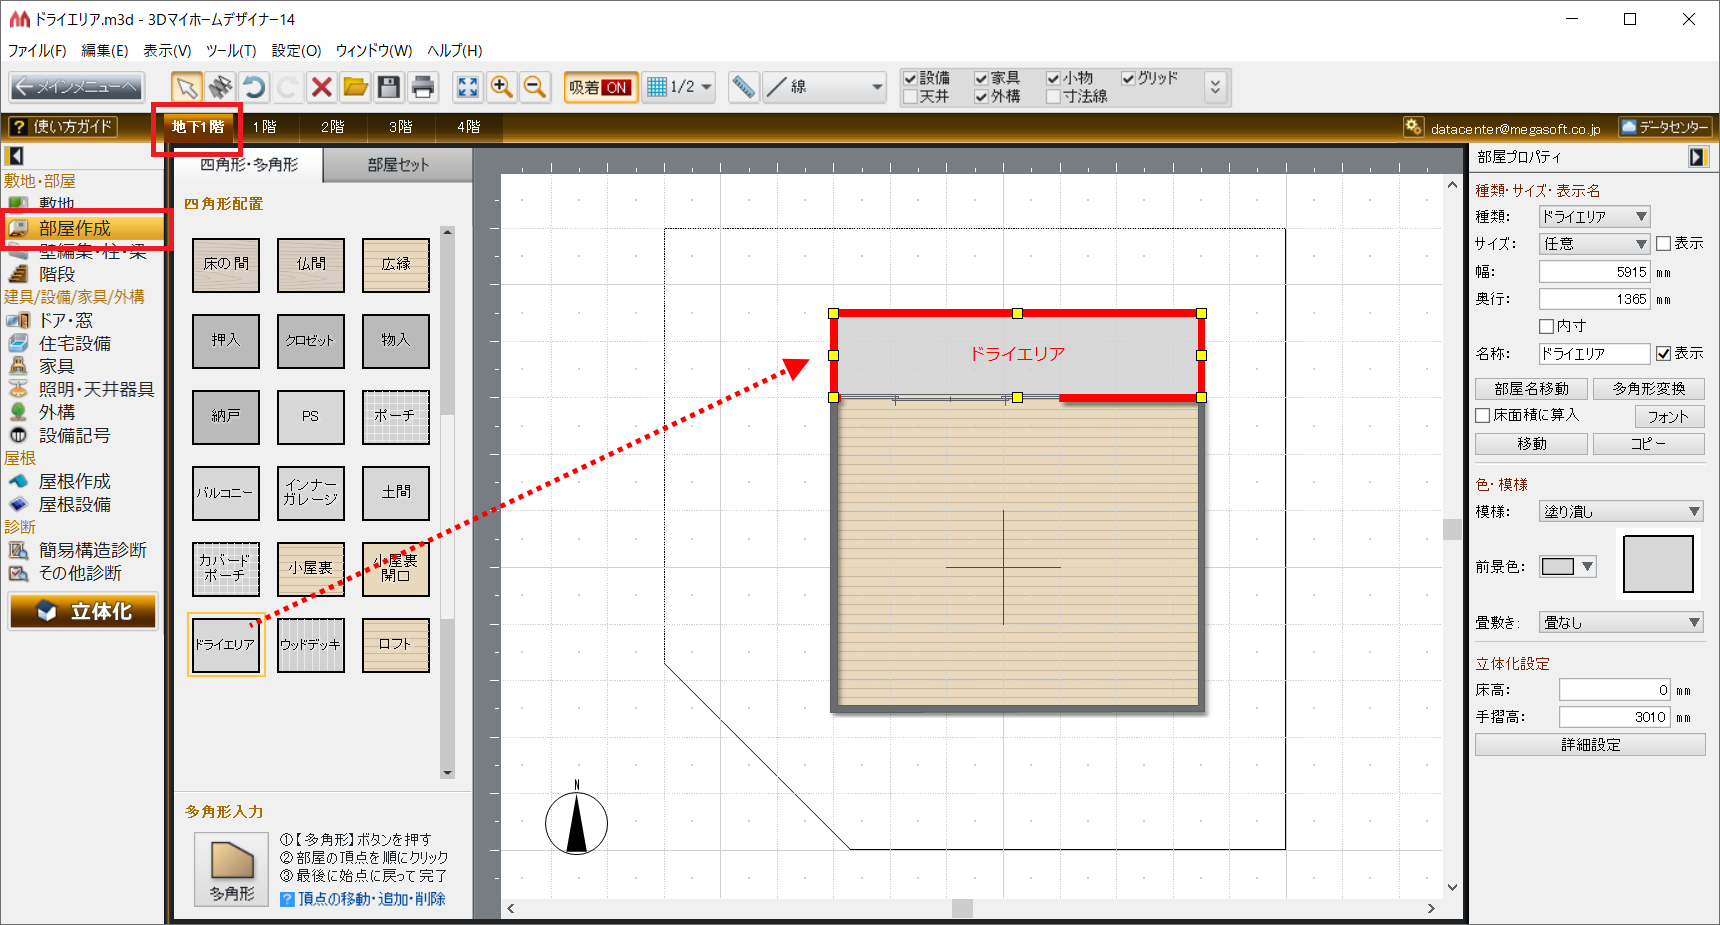Enable the 寸法線 checkbox
The image size is (1720, 925).
[1053, 97]
